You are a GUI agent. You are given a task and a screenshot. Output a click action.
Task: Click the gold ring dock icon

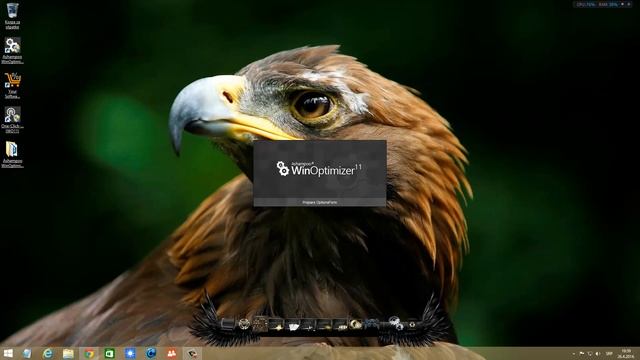pyautogui.click(x=356, y=324)
